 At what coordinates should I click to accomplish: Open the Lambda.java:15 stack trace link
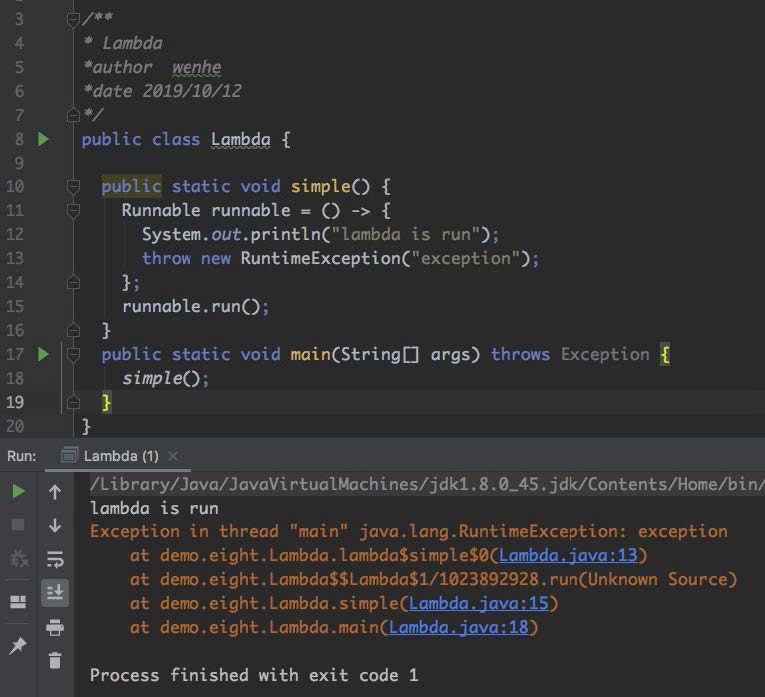point(479,603)
